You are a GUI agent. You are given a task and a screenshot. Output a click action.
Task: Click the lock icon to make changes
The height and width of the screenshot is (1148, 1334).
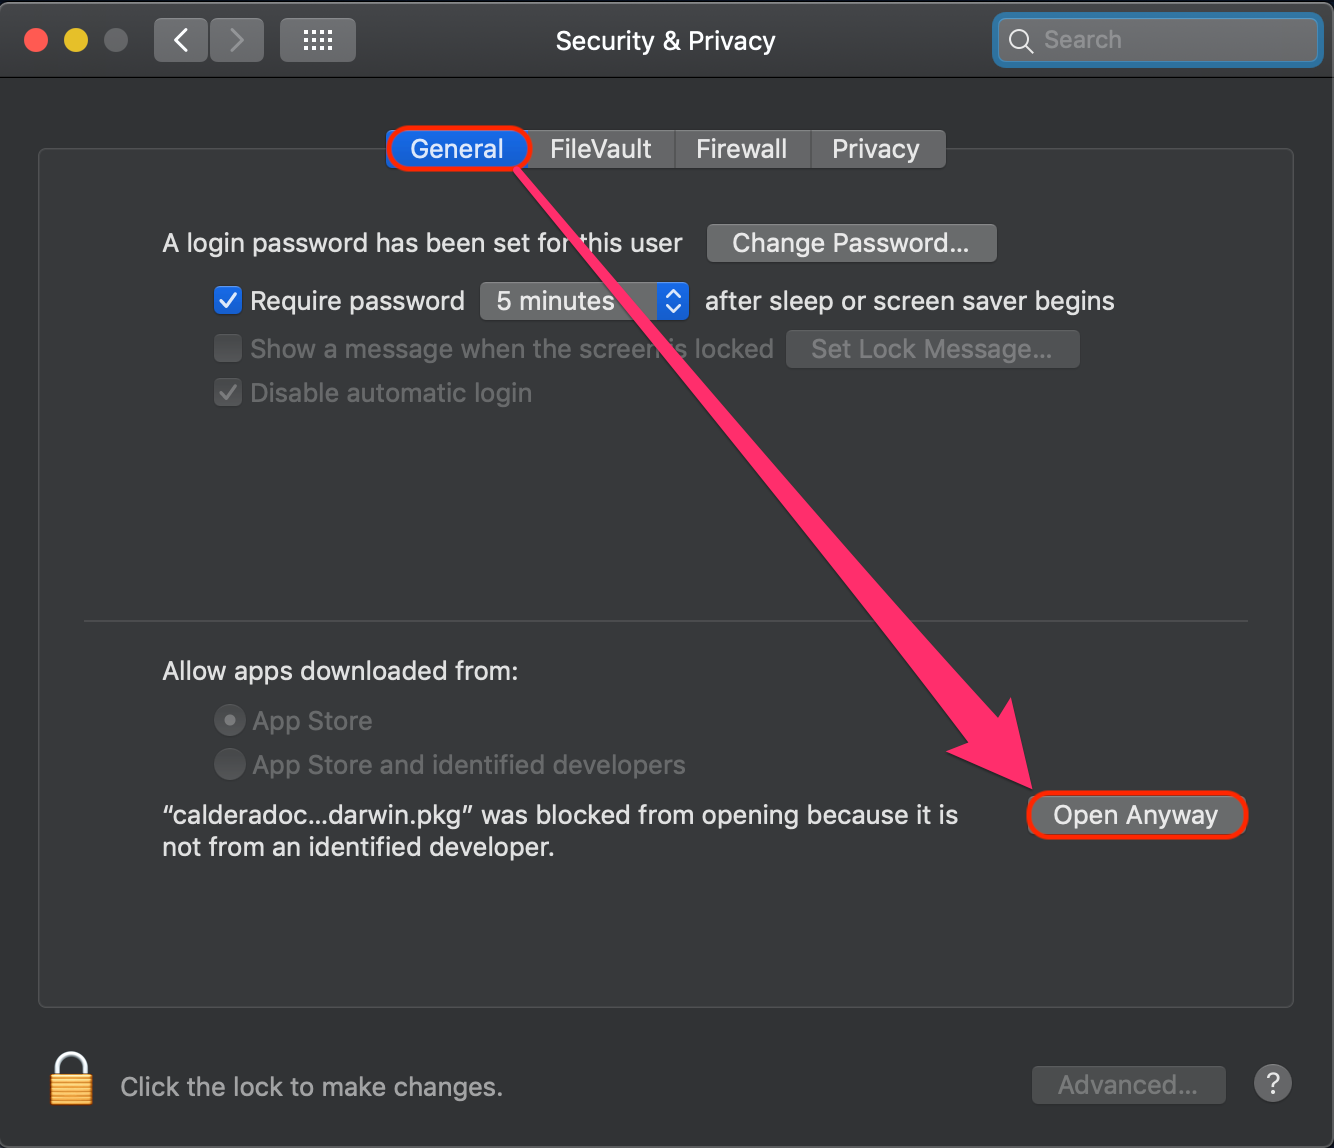tap(71, 1080)
